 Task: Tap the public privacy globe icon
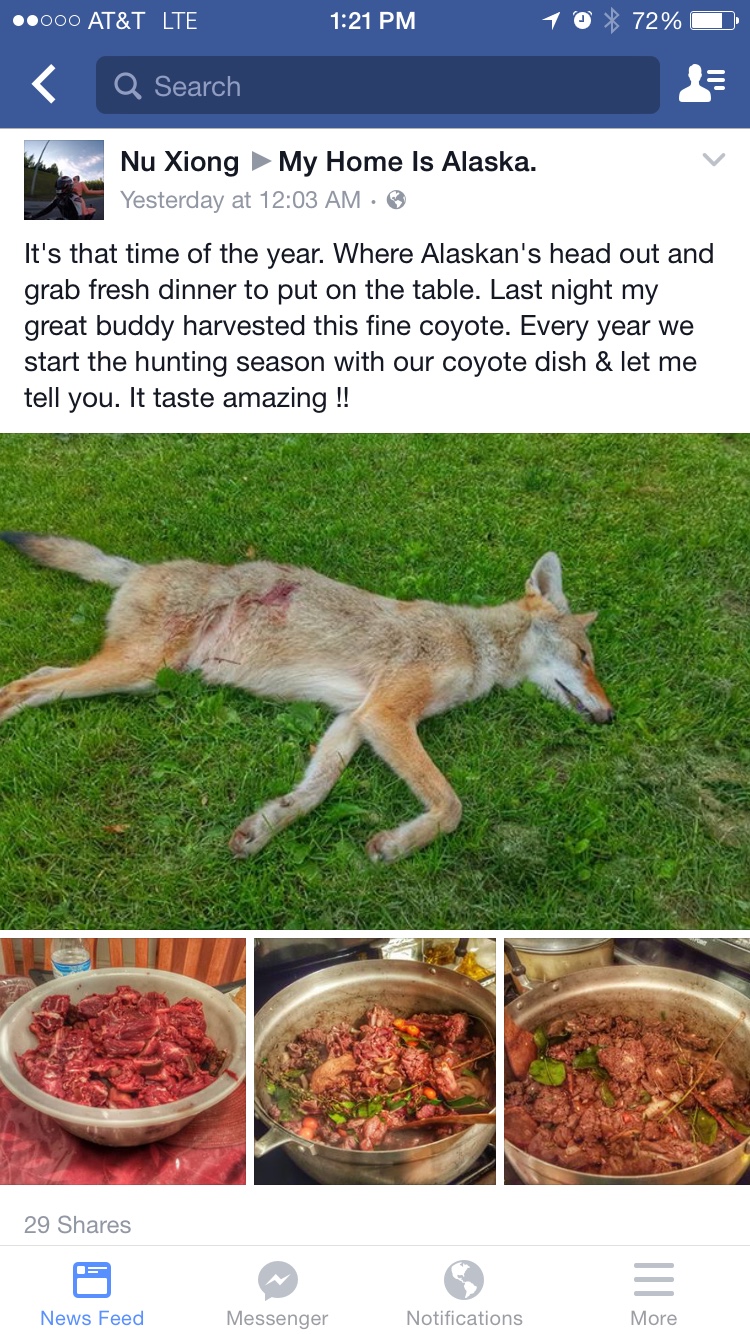click(x=396, y=200)
